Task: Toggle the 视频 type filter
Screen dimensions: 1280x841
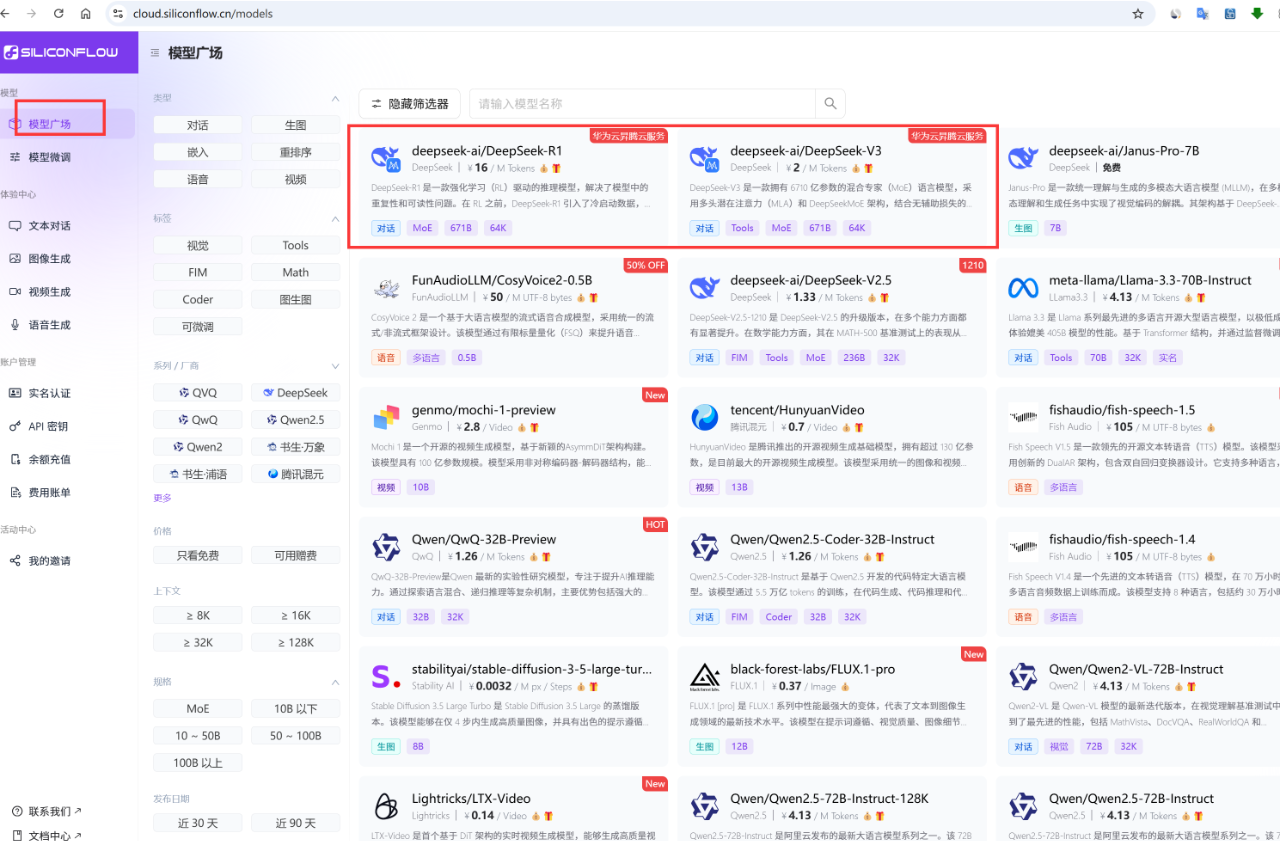Action: tap(295, 179)
